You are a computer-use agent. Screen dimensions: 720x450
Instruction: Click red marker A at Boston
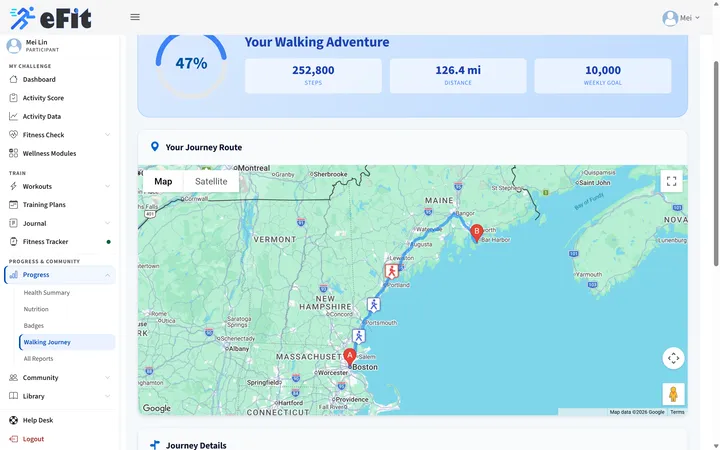click(349, 358)
